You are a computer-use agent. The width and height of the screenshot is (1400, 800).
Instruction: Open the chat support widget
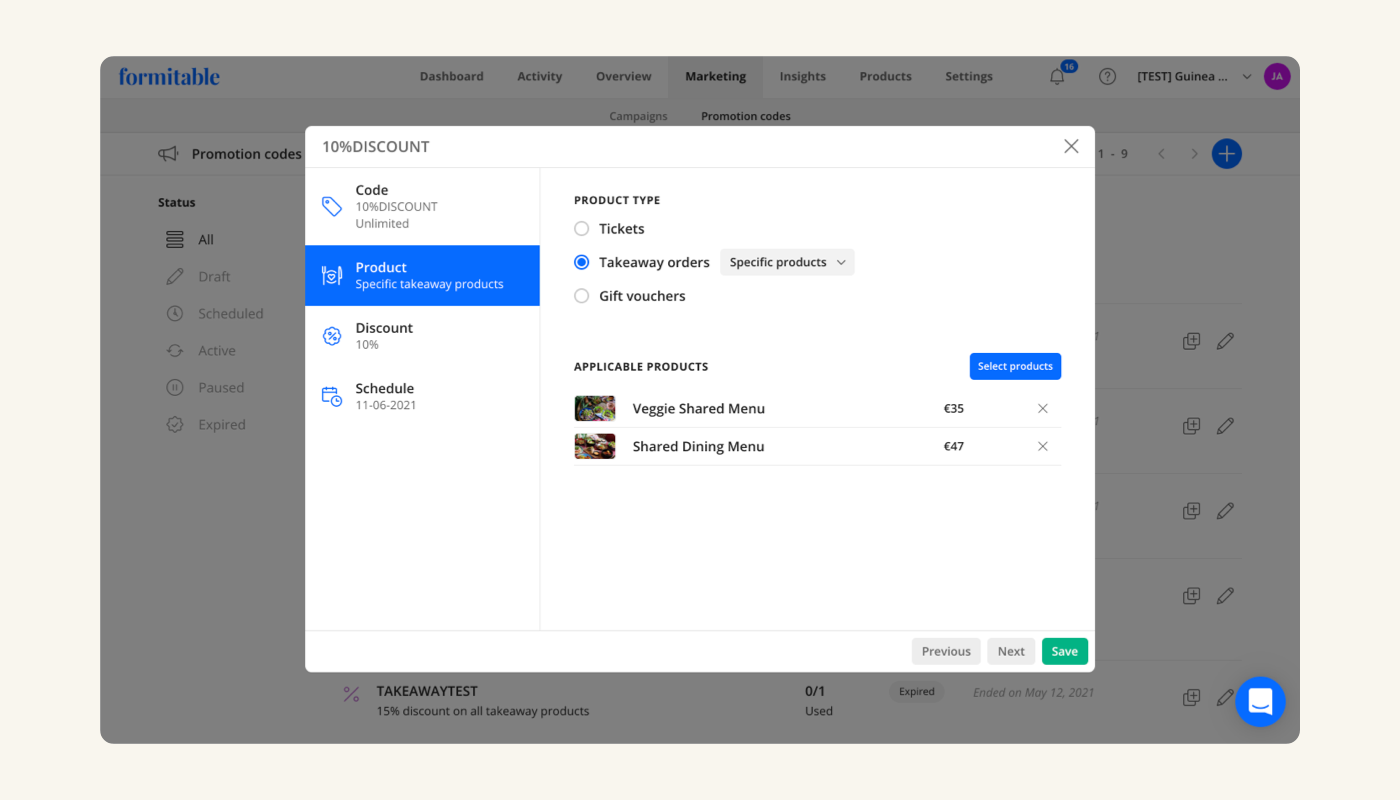point(1260,702)
